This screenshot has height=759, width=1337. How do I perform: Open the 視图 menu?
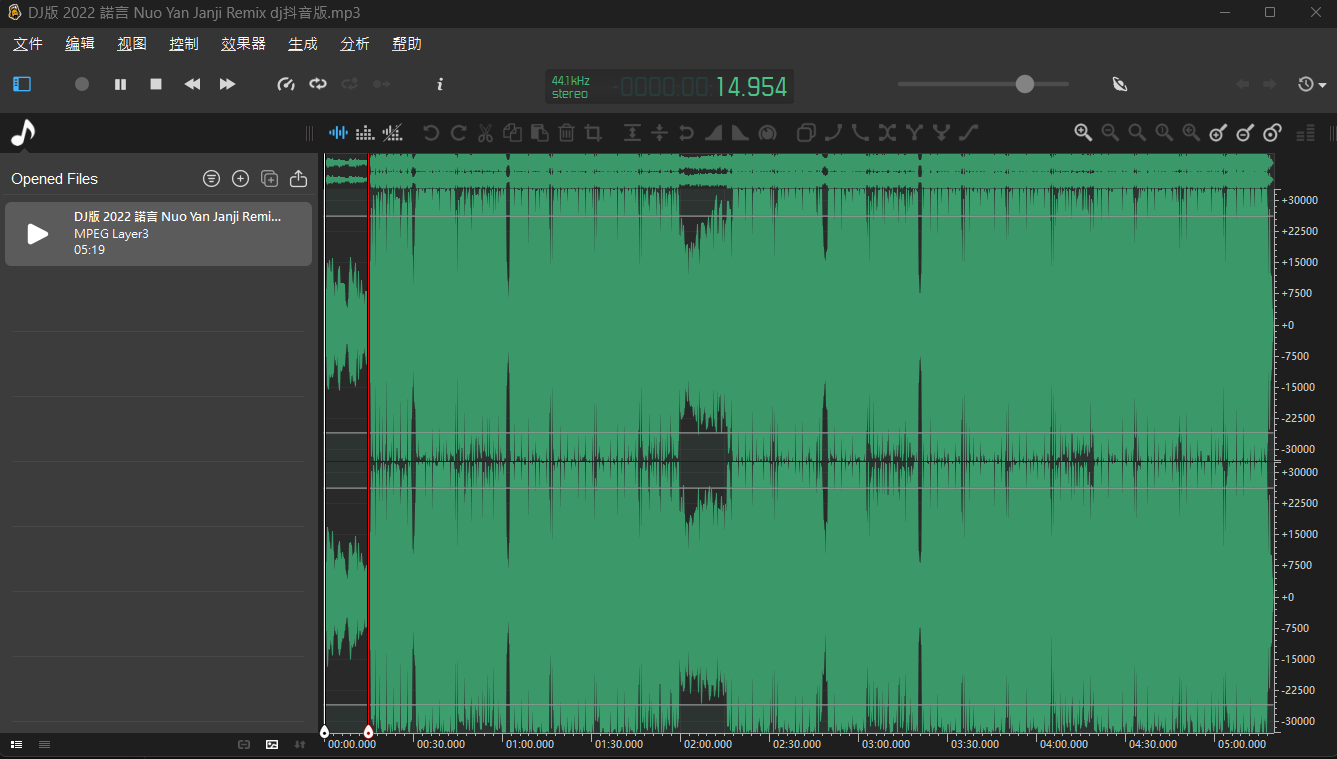(x=132, y=44)
